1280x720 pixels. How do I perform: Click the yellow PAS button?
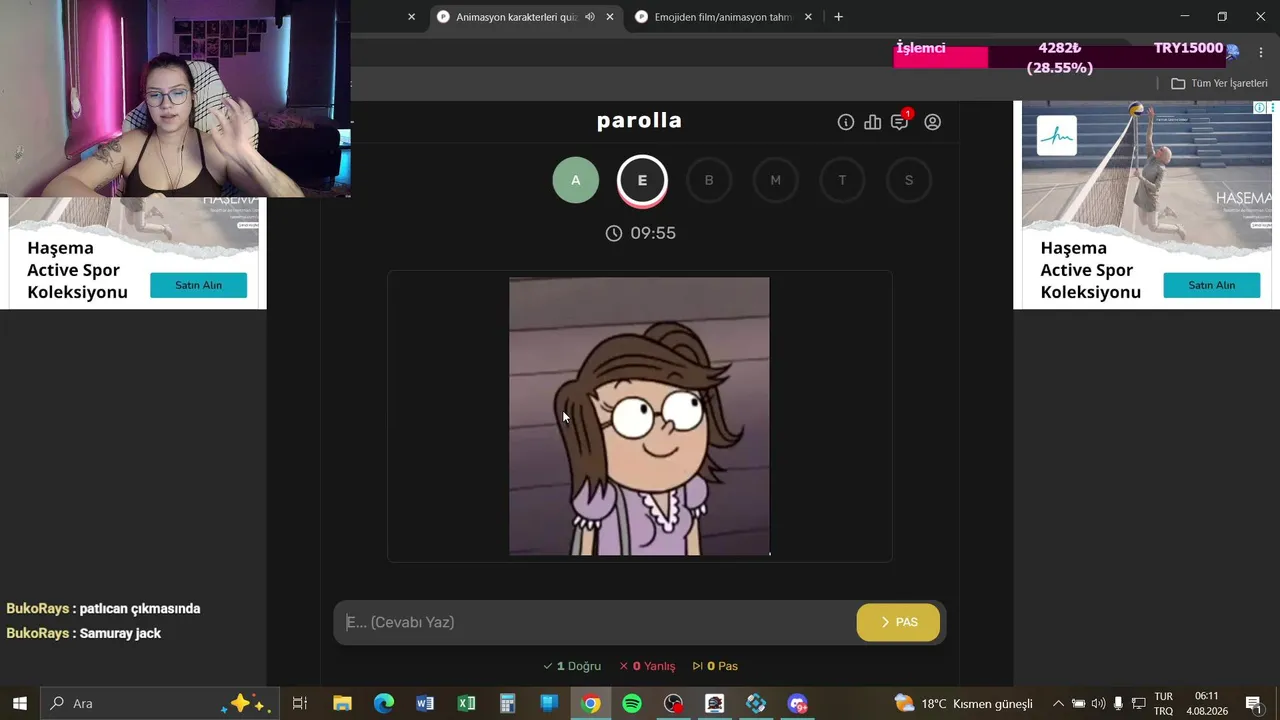pos(898,622)
